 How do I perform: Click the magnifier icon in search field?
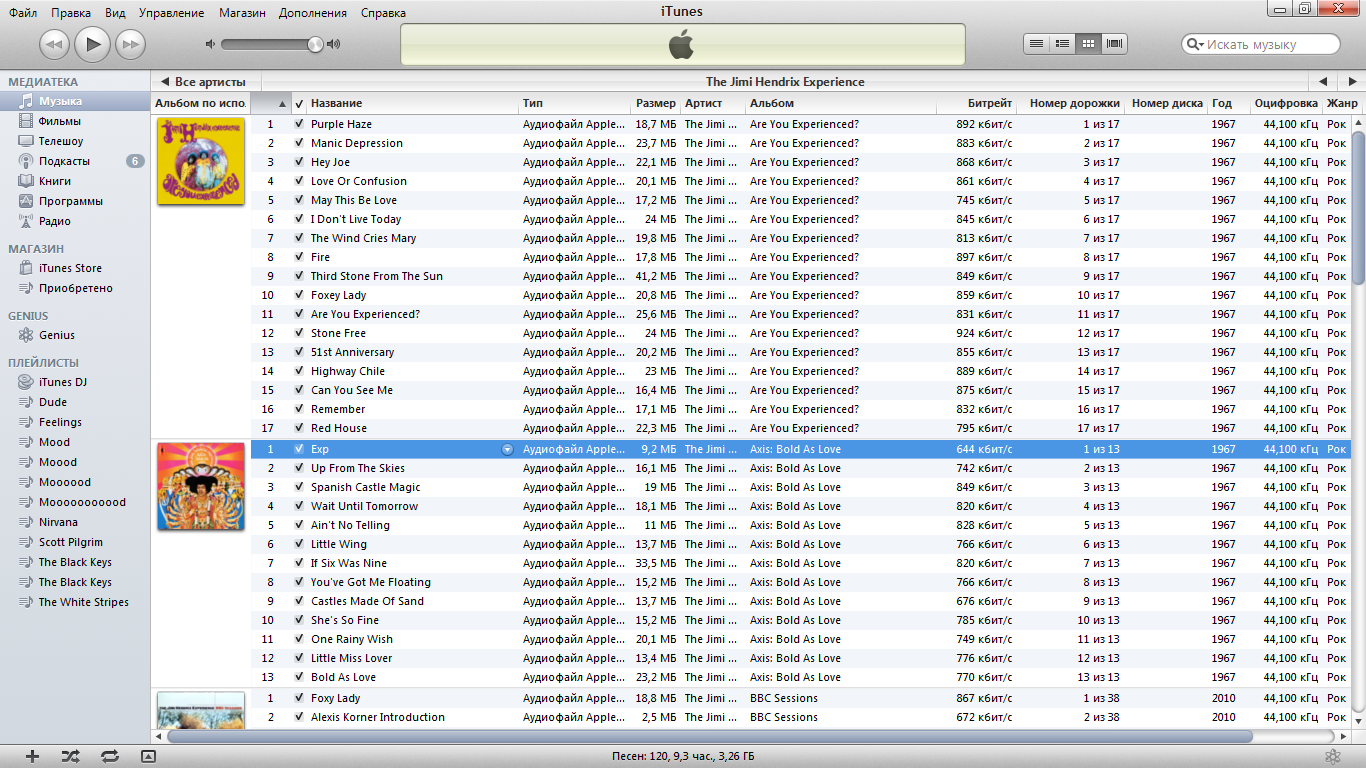tap(1194, 44)
